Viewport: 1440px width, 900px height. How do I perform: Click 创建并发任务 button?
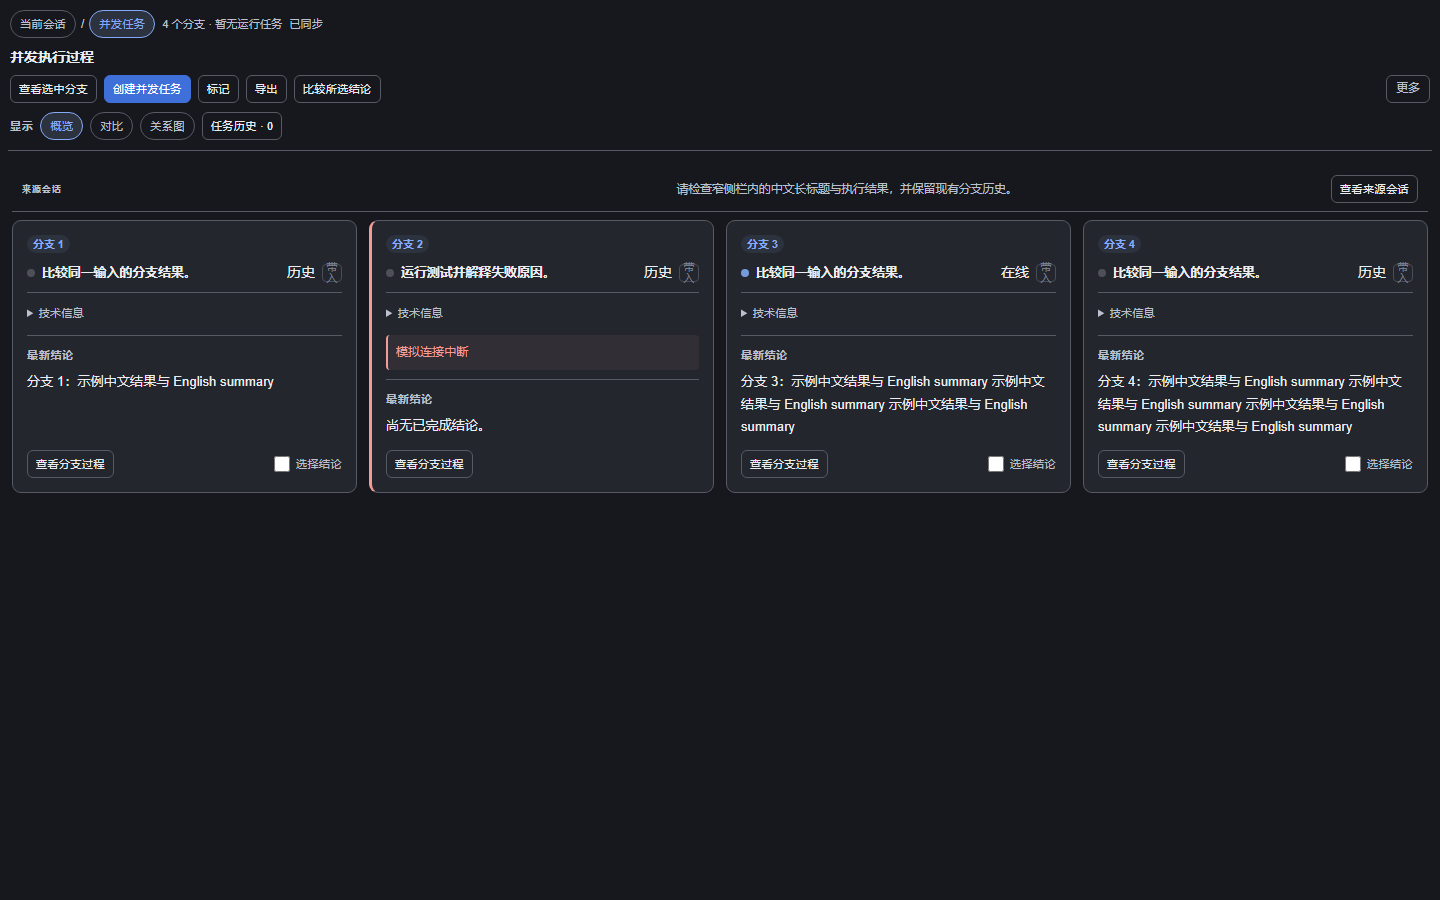pyautogui.click(x=147, y=89)
